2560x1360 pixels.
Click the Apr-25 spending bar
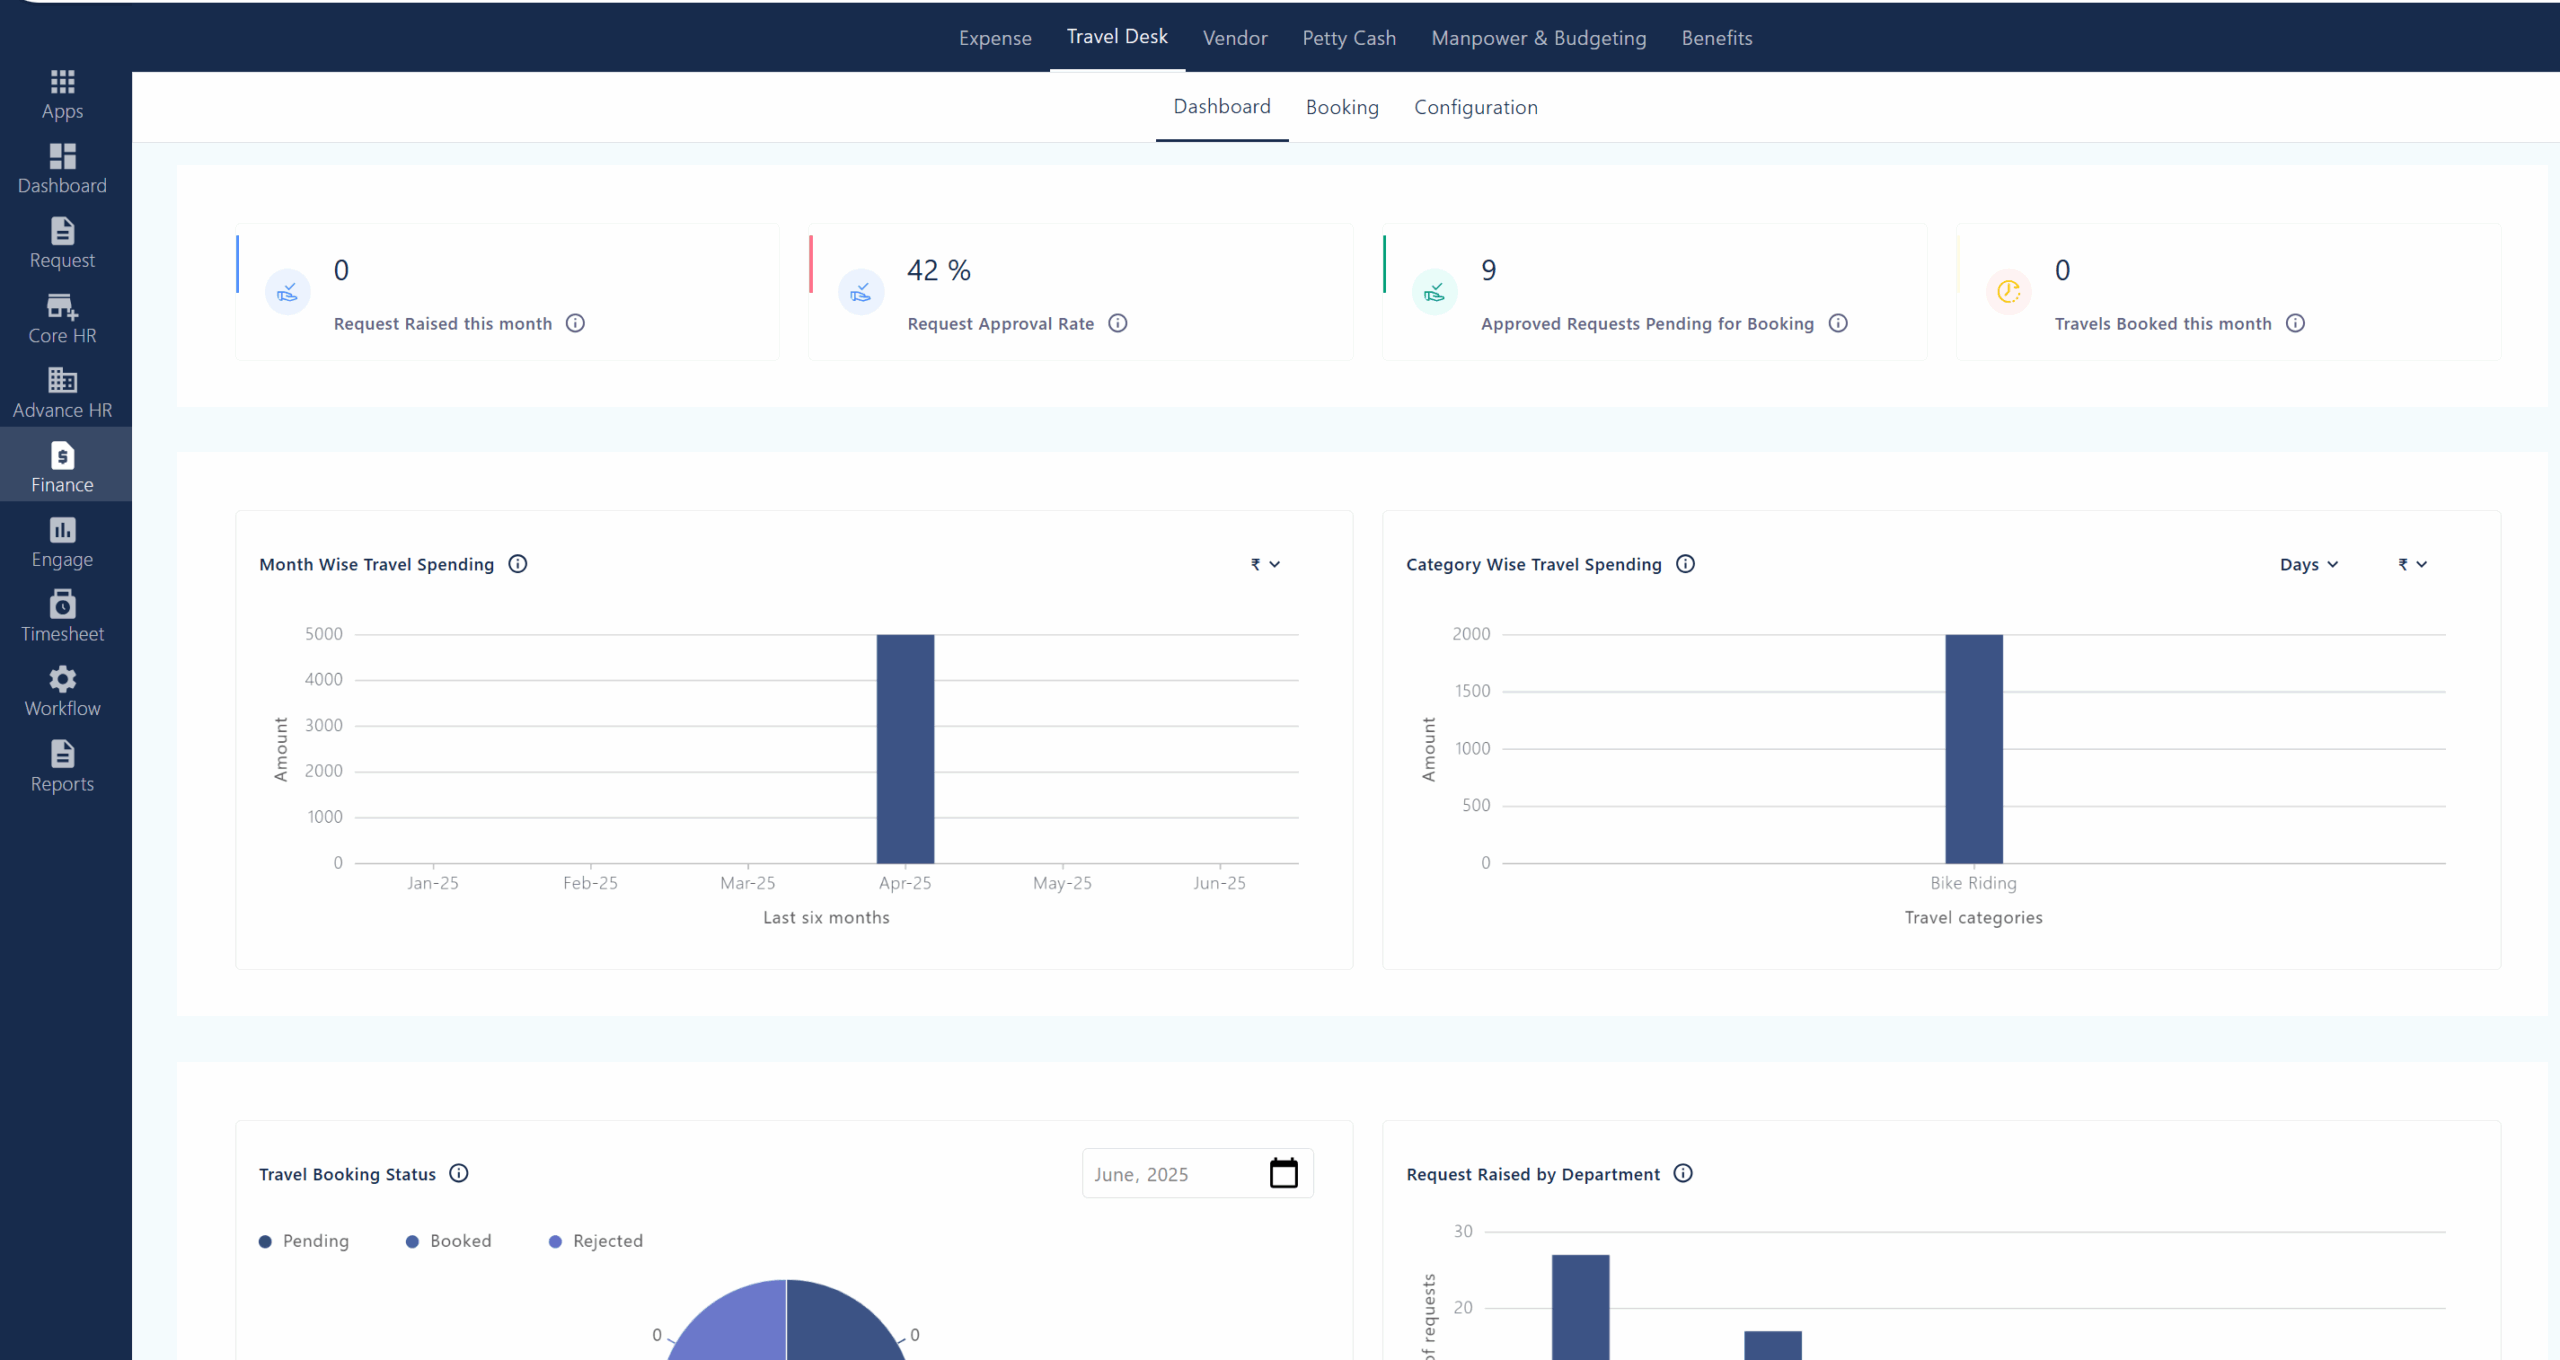click(x=905, y=748)
